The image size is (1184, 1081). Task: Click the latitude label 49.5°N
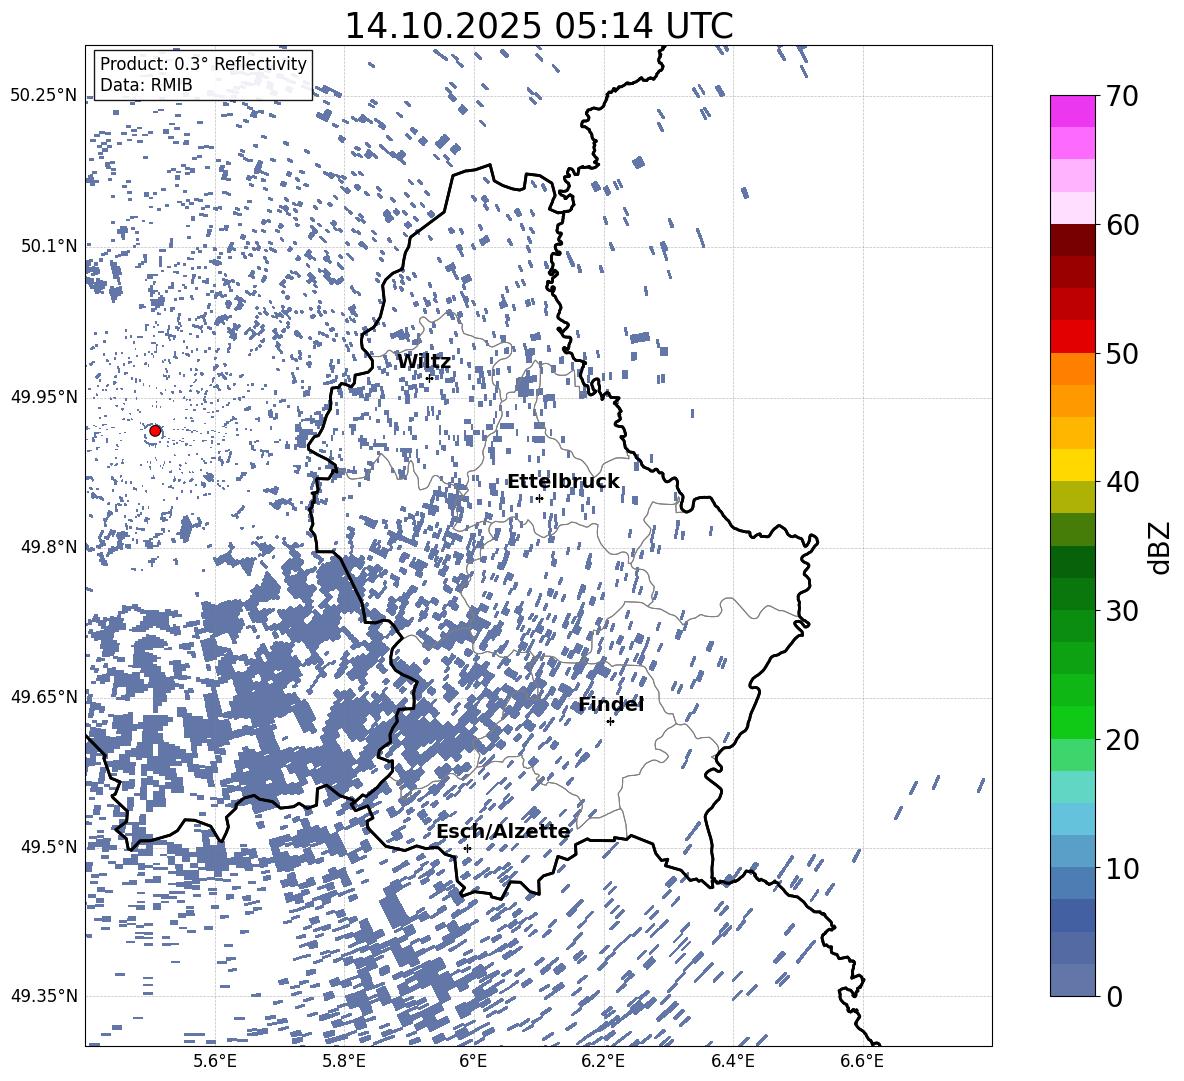pyautogui.click(x=49, y=846)
